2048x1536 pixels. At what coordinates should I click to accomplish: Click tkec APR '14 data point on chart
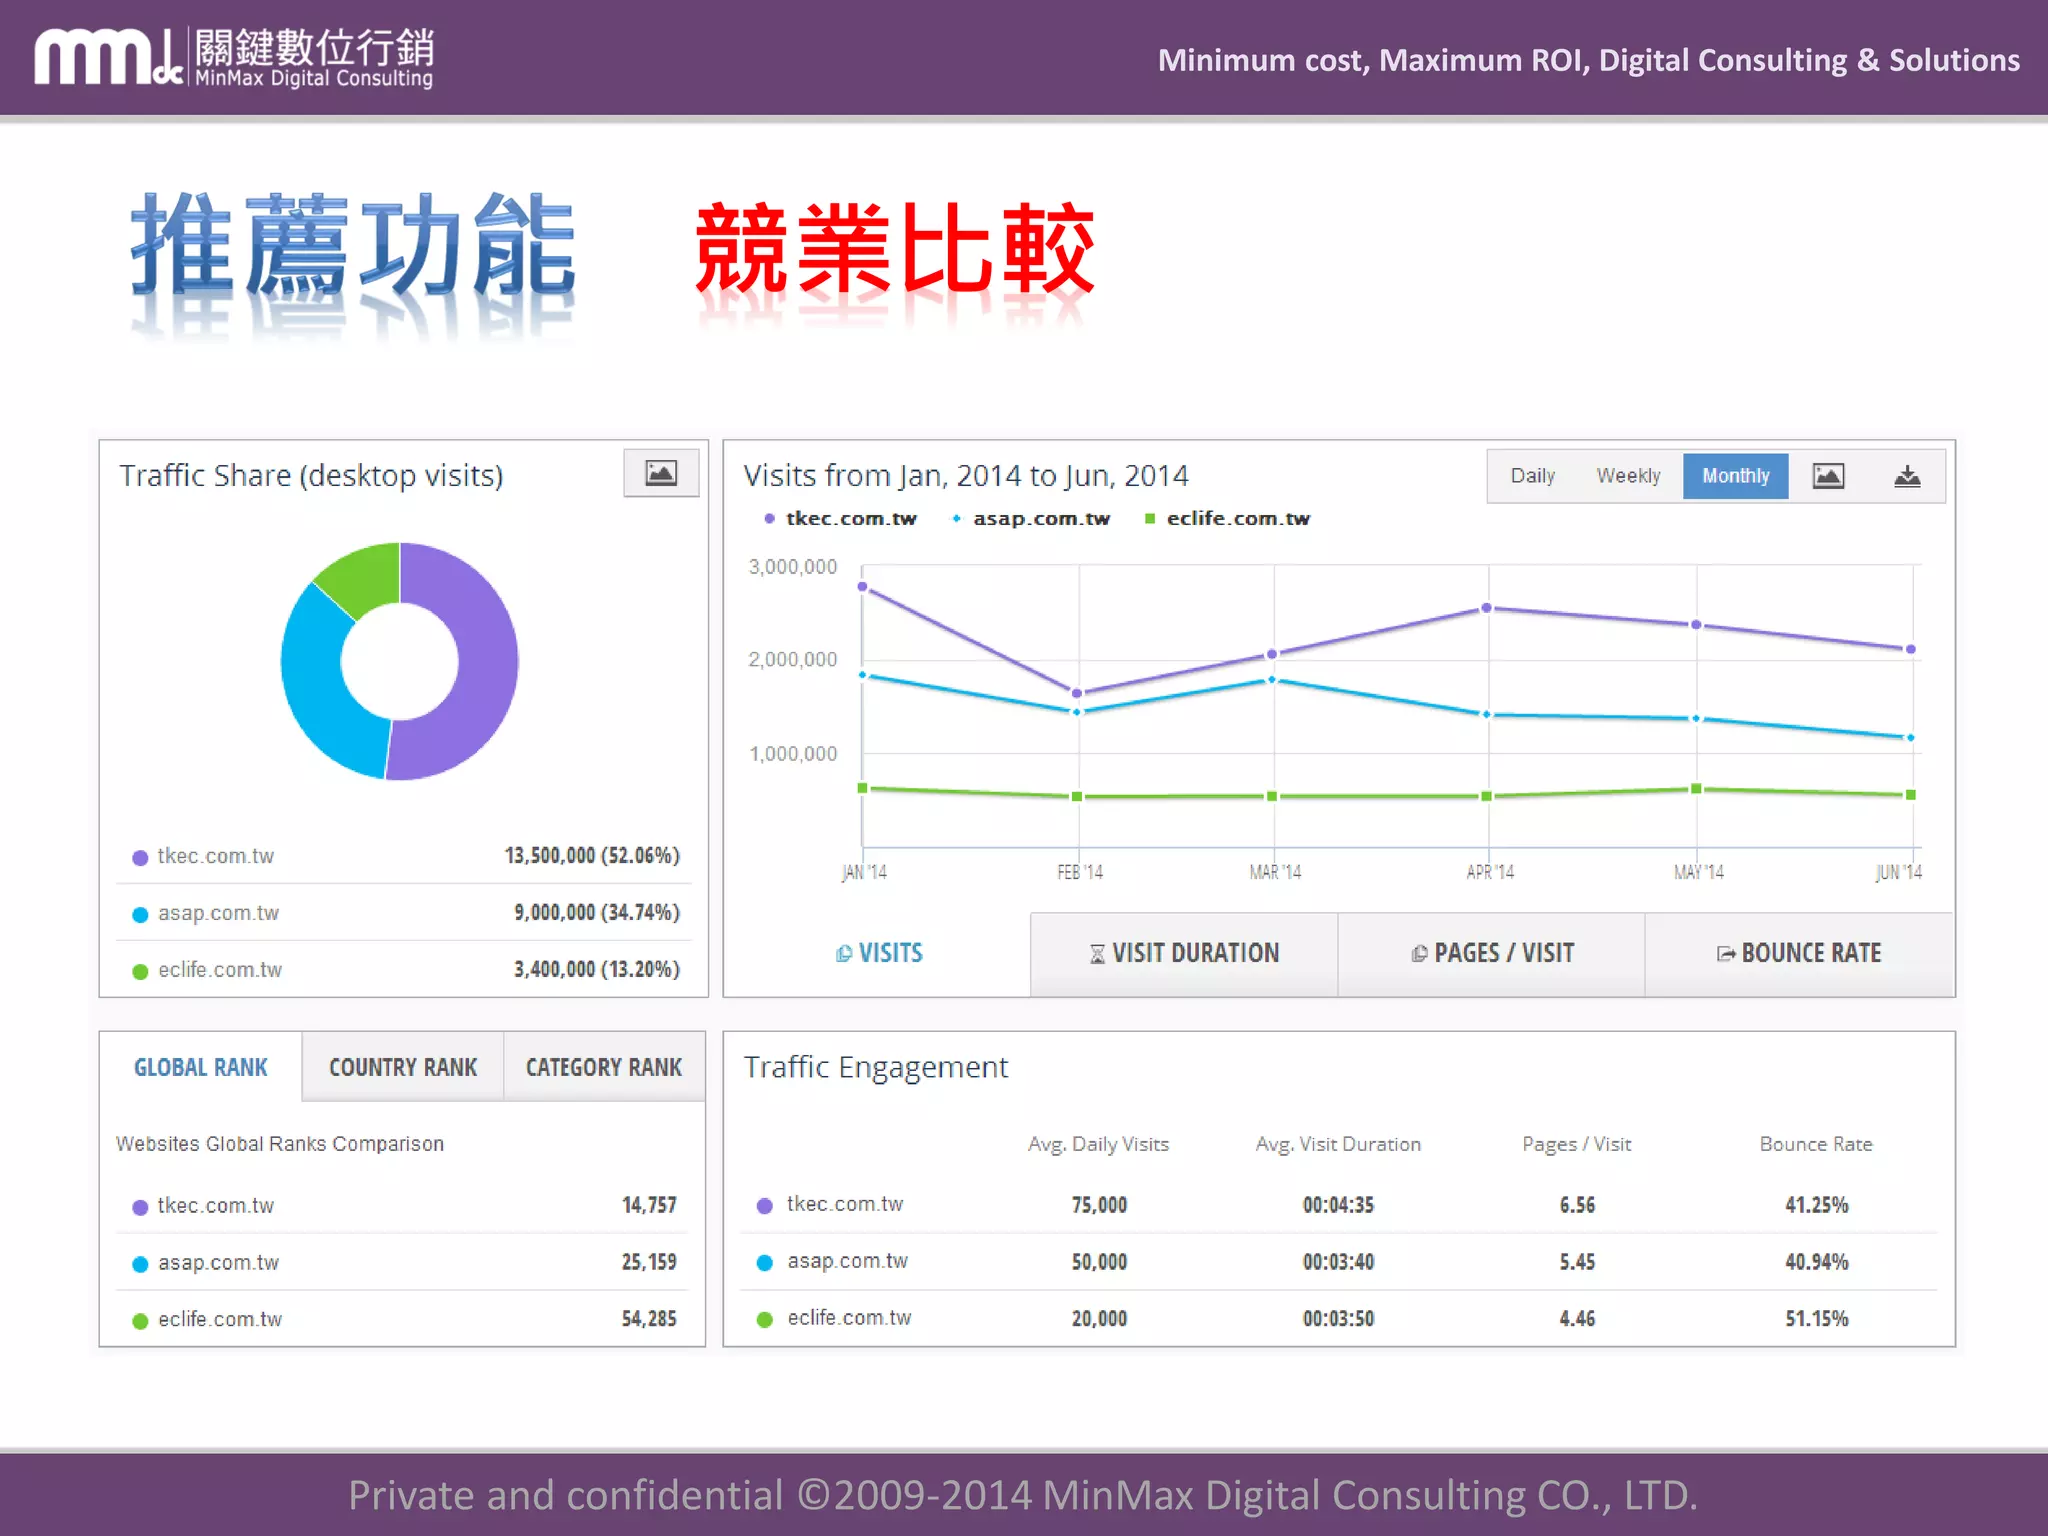[x=1487, y=608]
